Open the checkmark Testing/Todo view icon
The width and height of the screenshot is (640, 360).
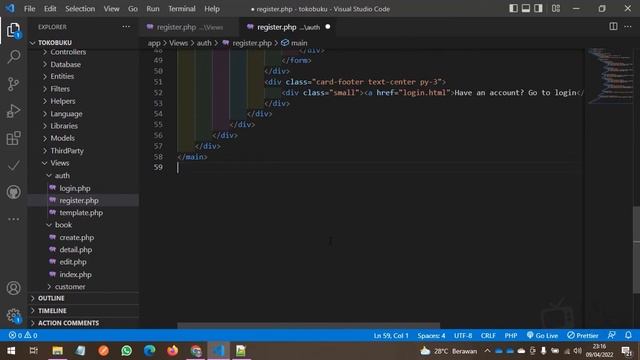(13, 165)
